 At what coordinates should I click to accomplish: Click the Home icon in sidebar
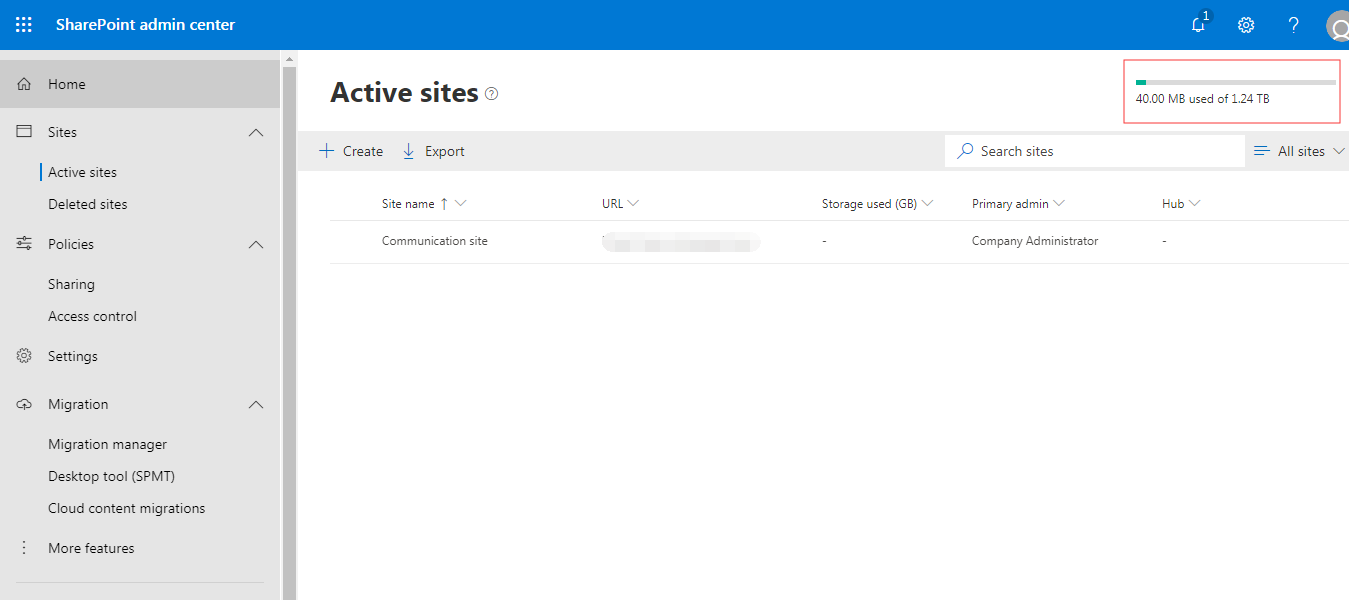(25, 84)
